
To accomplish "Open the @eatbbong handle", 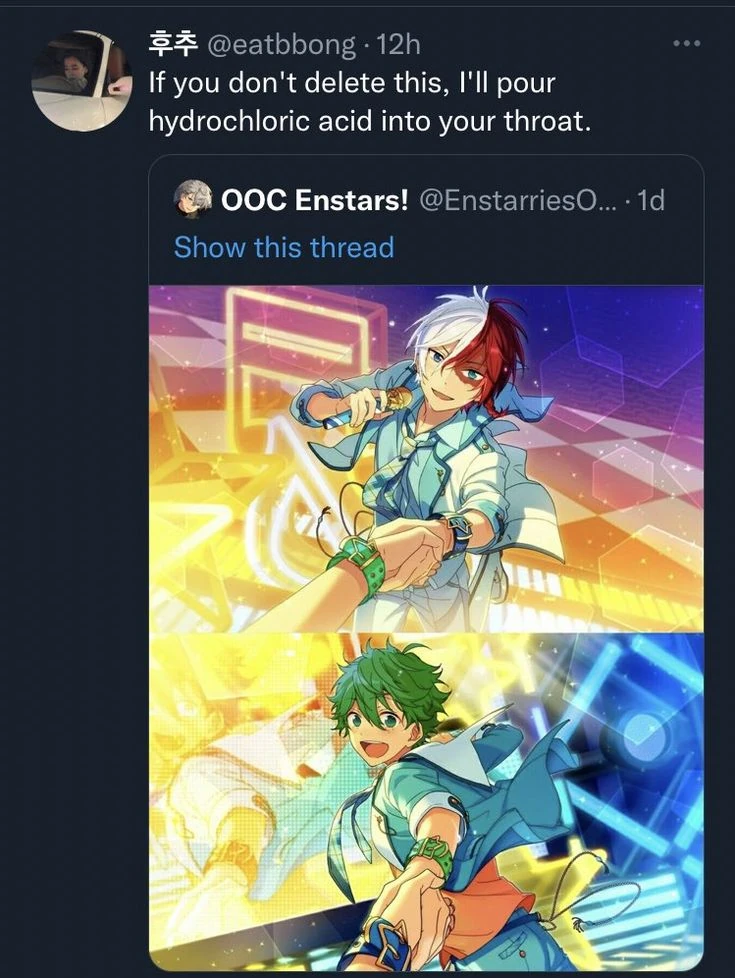I will 280,45.
